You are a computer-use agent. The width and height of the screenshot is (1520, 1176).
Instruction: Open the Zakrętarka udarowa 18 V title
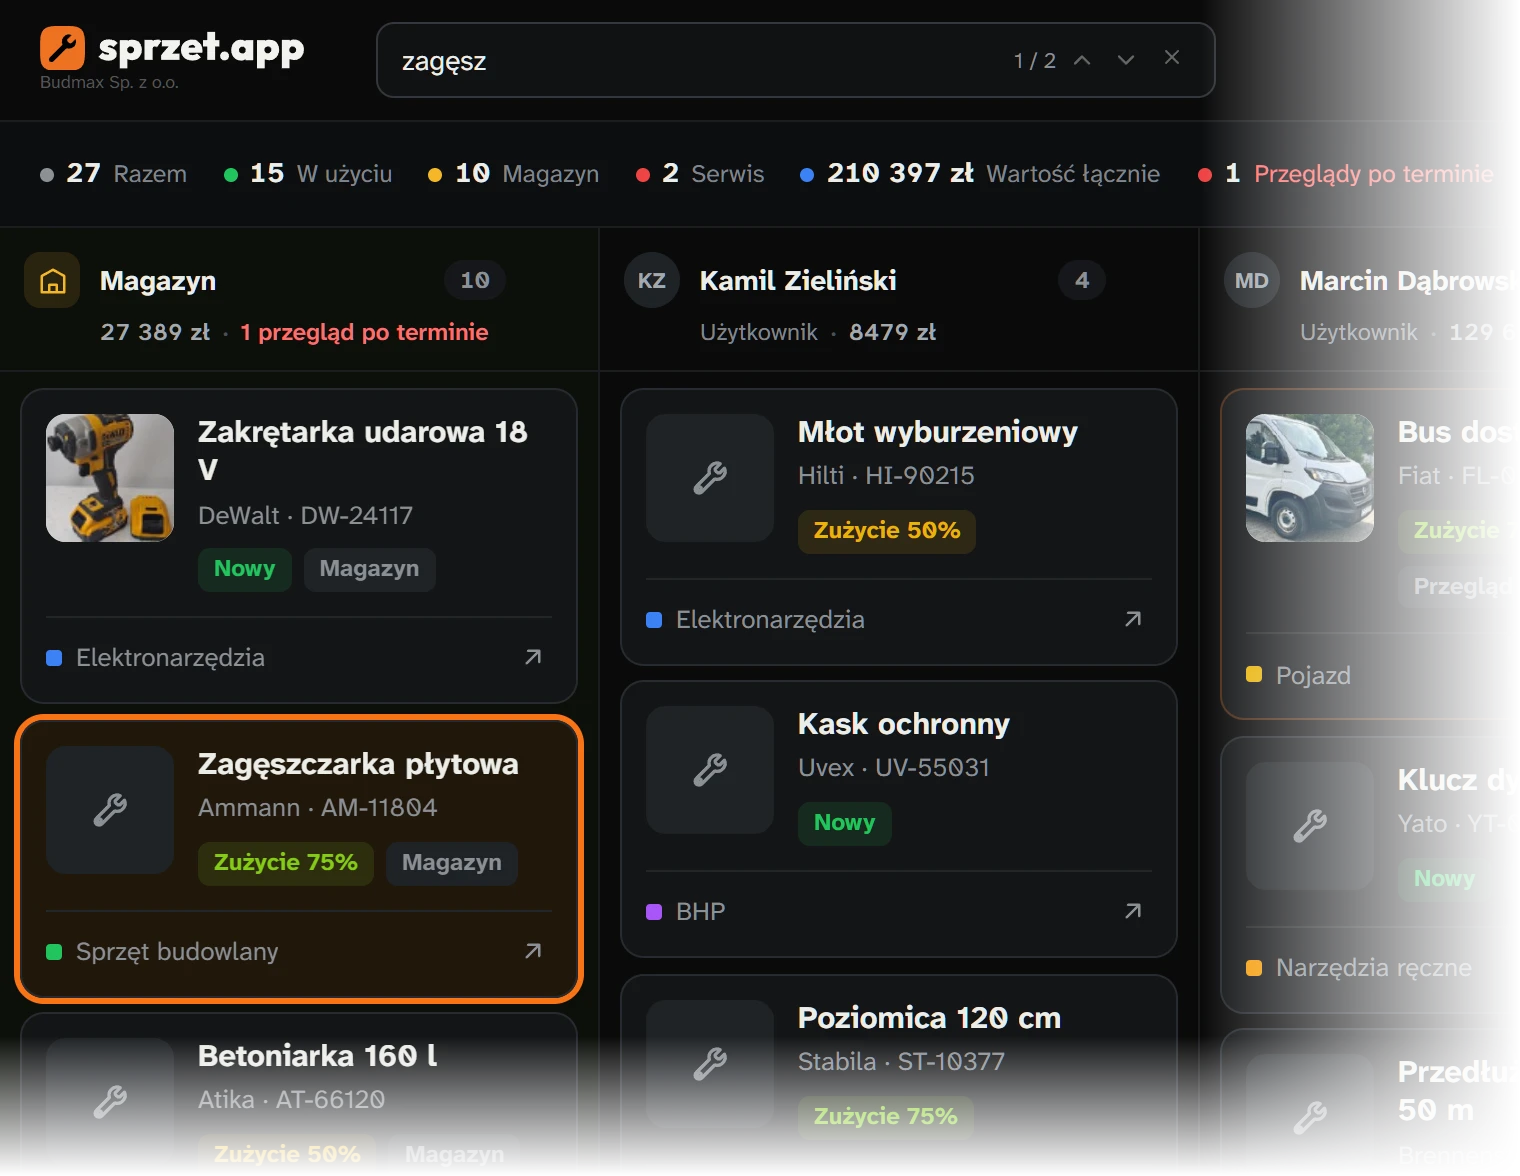[x=363, y=451]
